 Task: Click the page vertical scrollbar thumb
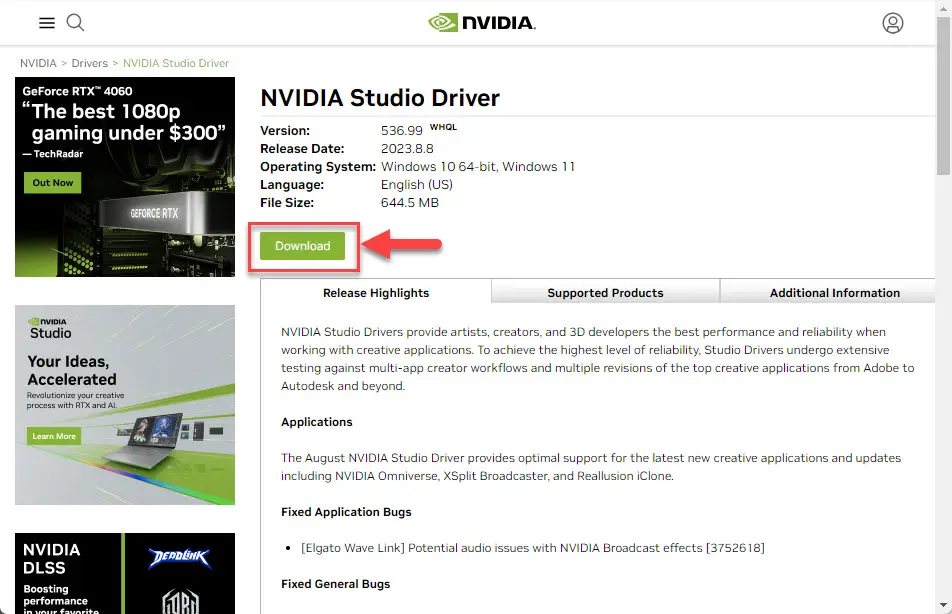944,95
